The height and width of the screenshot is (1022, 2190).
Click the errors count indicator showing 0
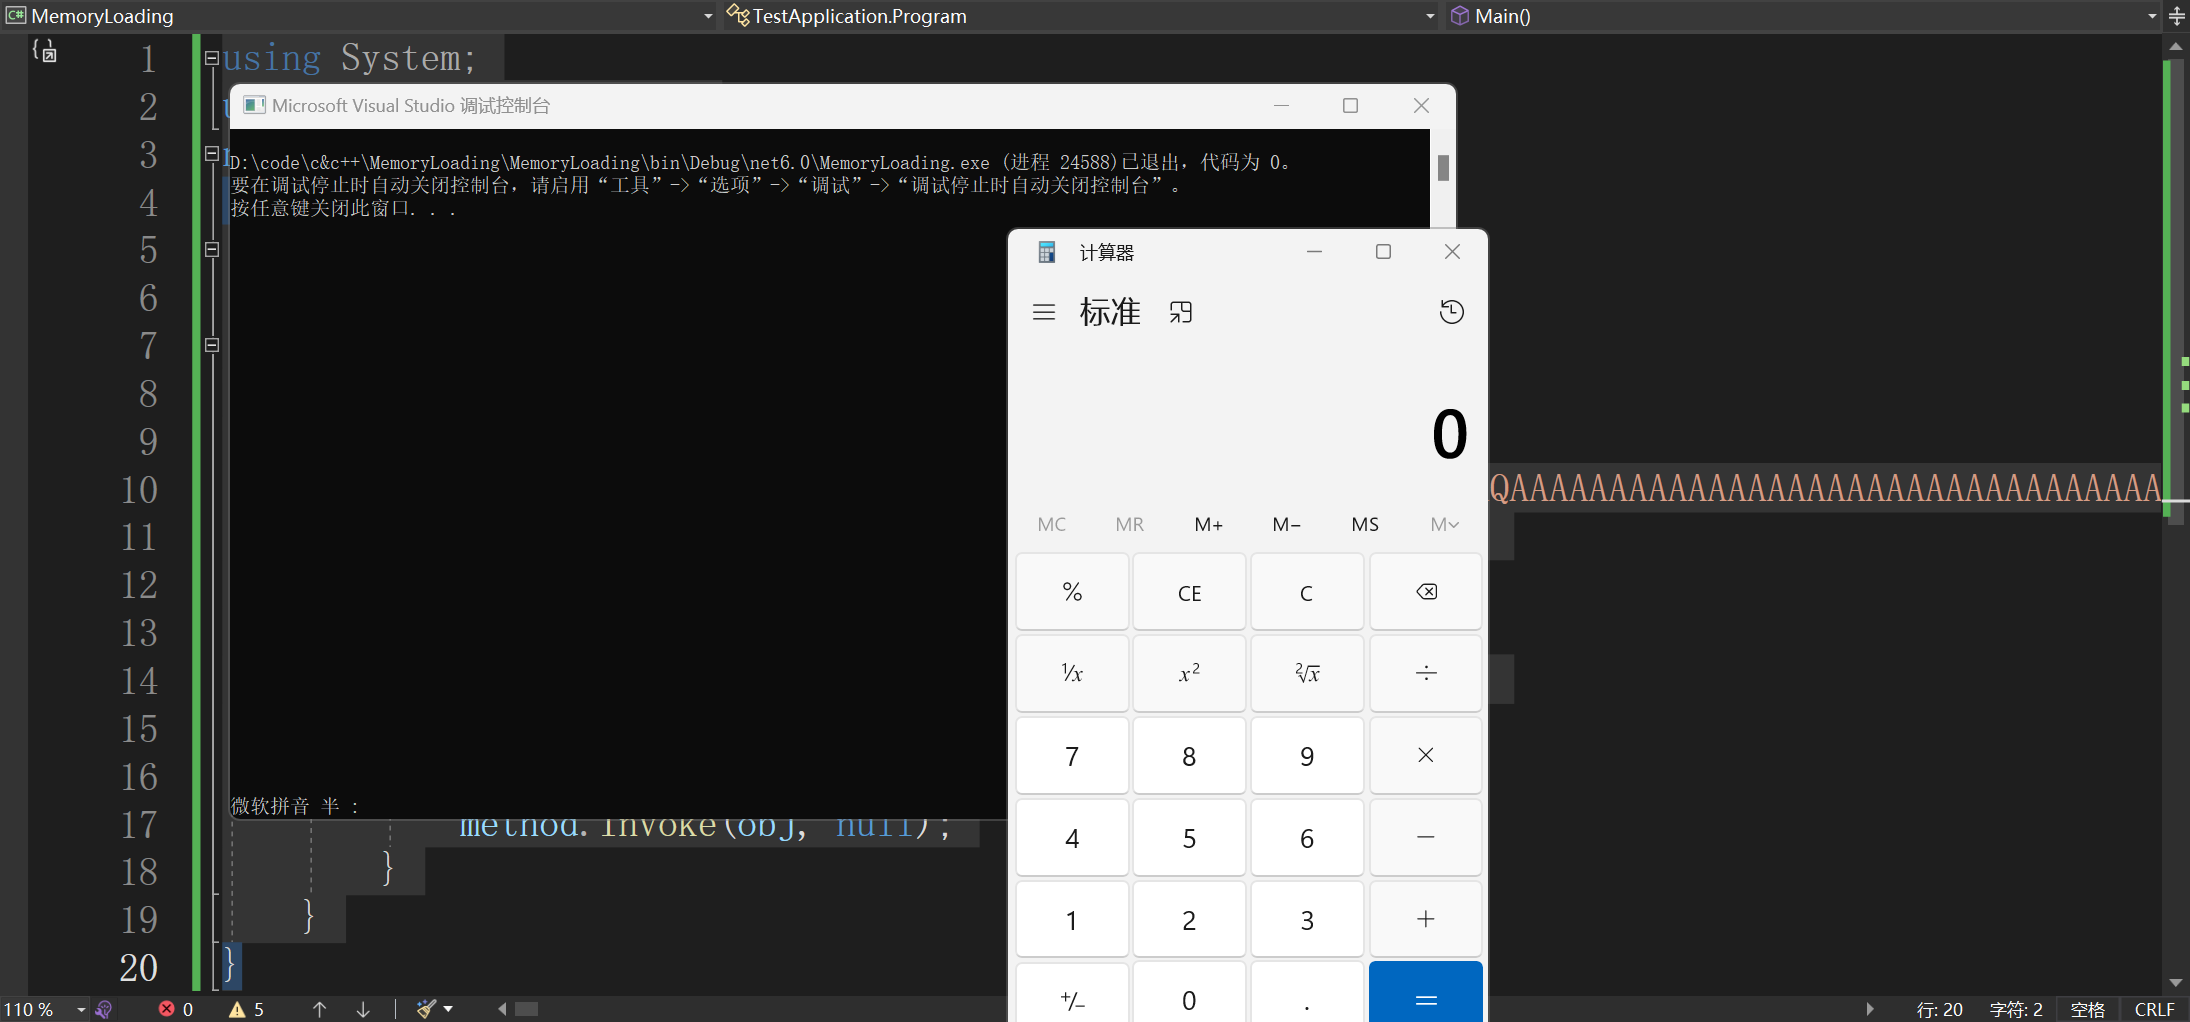(x=176, y=1010)
